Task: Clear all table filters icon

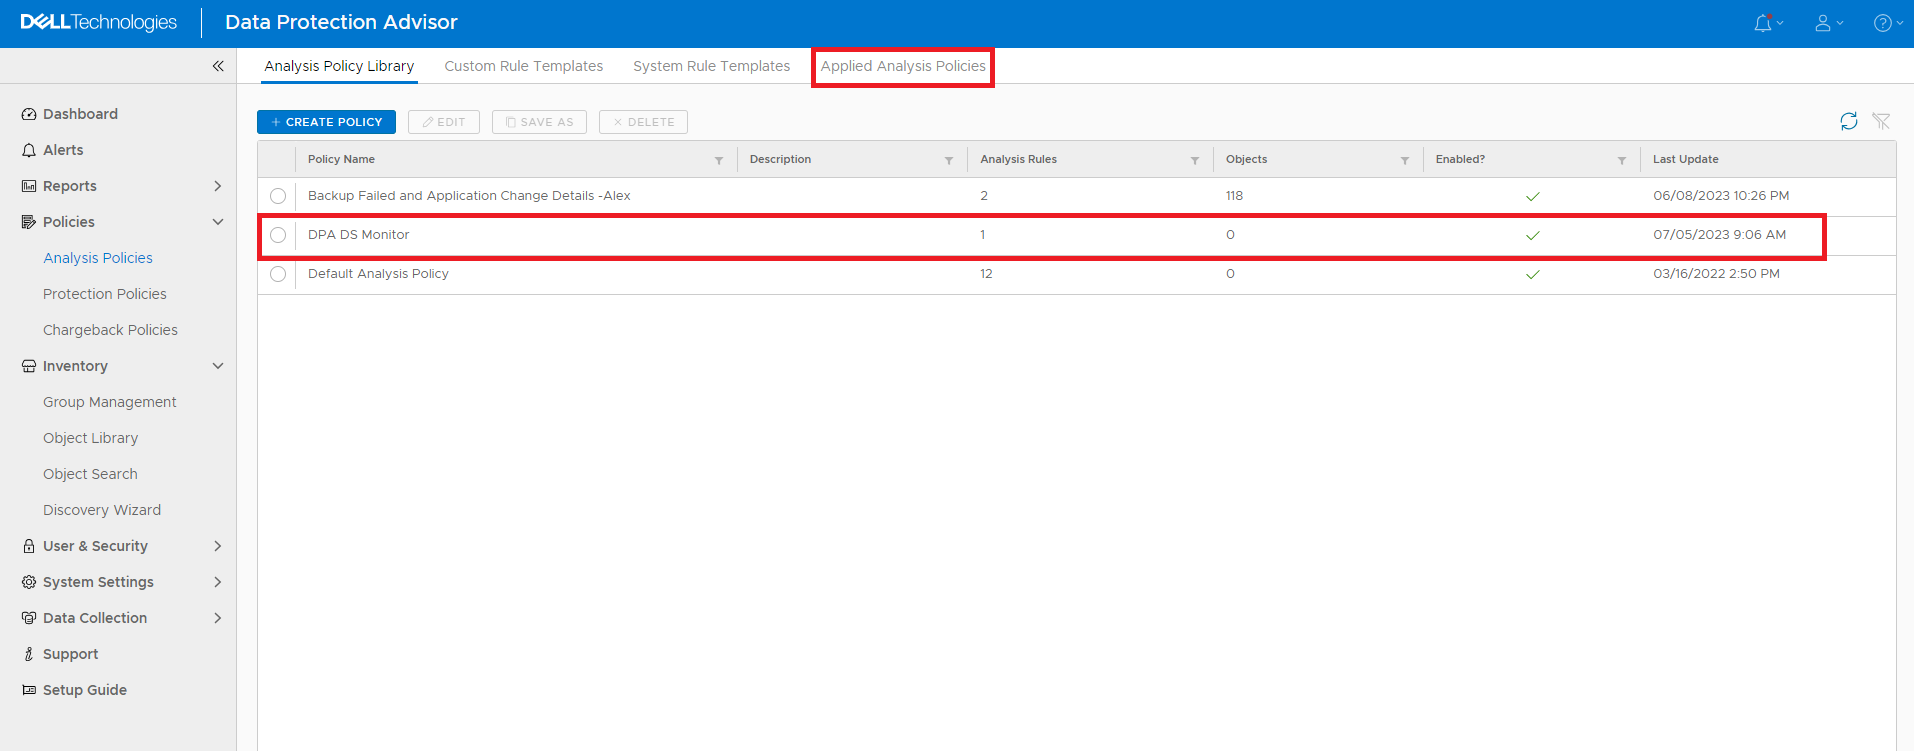Action: (x=1881, y=121)
